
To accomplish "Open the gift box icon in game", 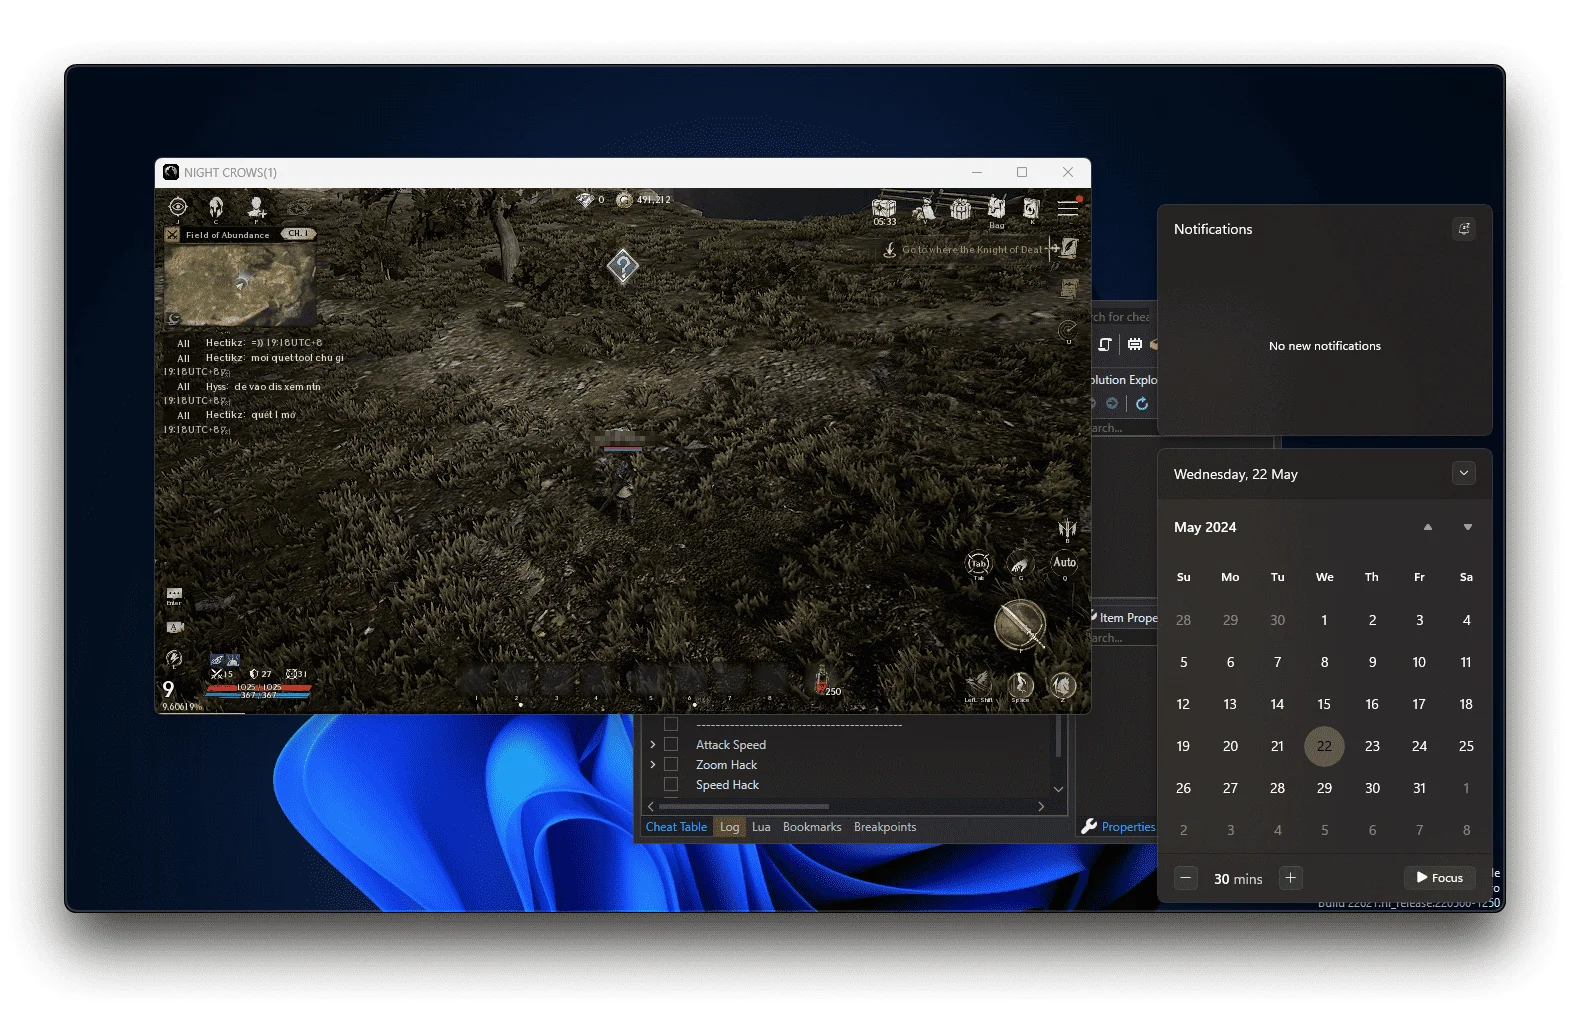I will [x=960, y=209].
